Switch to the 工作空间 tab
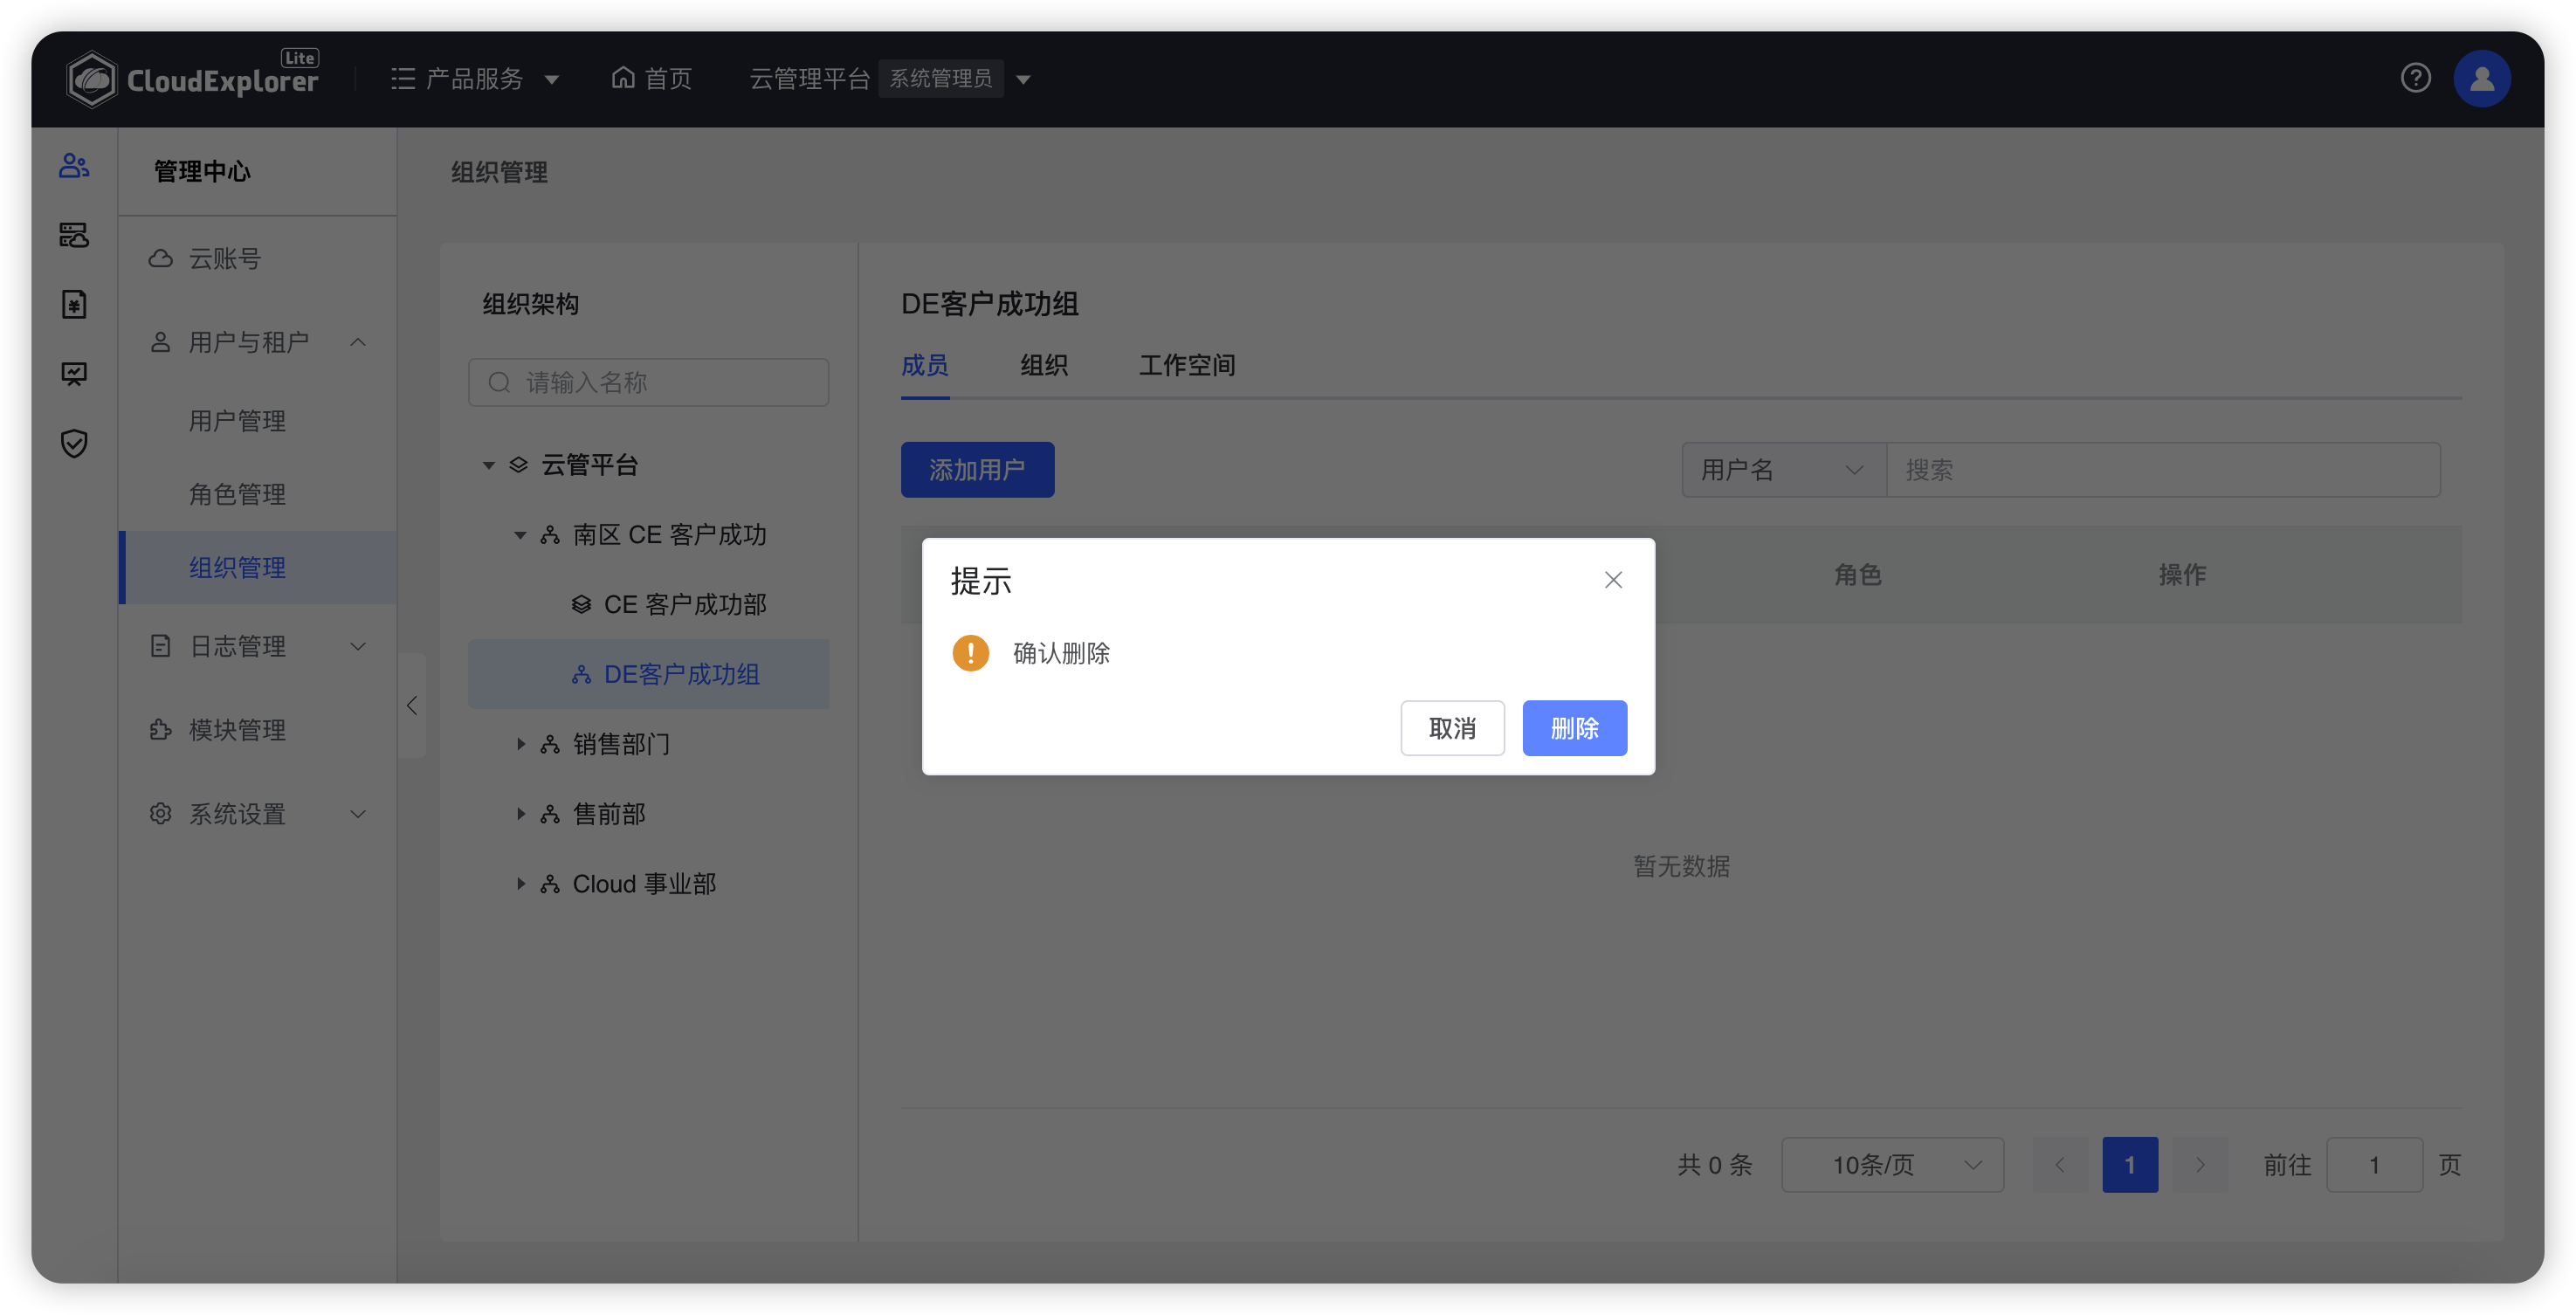This screenshot has height=1315, width=2576. tap(1187, 365)
